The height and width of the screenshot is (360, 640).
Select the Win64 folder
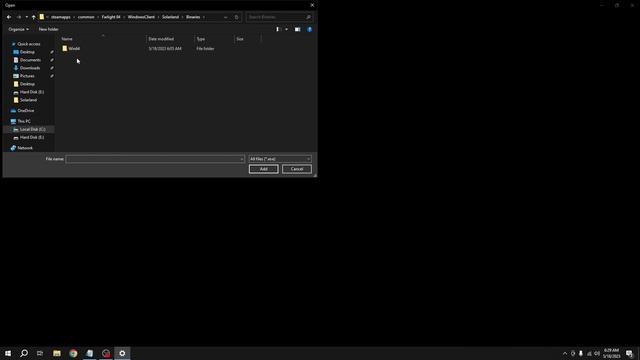click(x=74, y=49)
